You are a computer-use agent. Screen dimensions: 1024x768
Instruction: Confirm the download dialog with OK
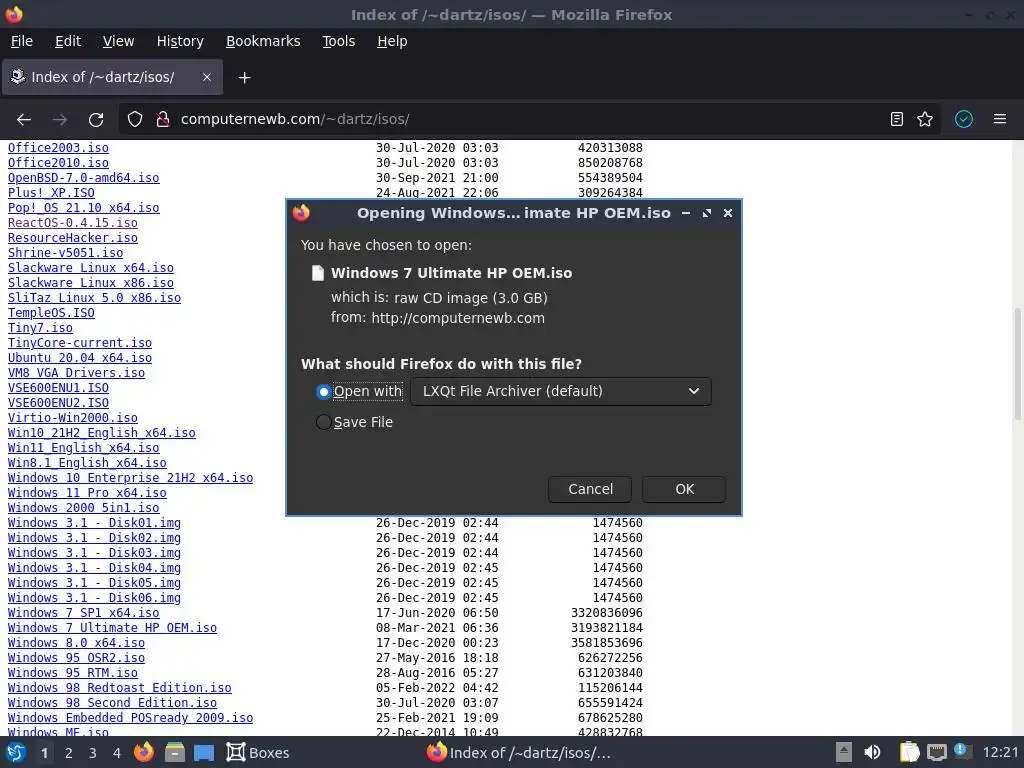point(684,489)
